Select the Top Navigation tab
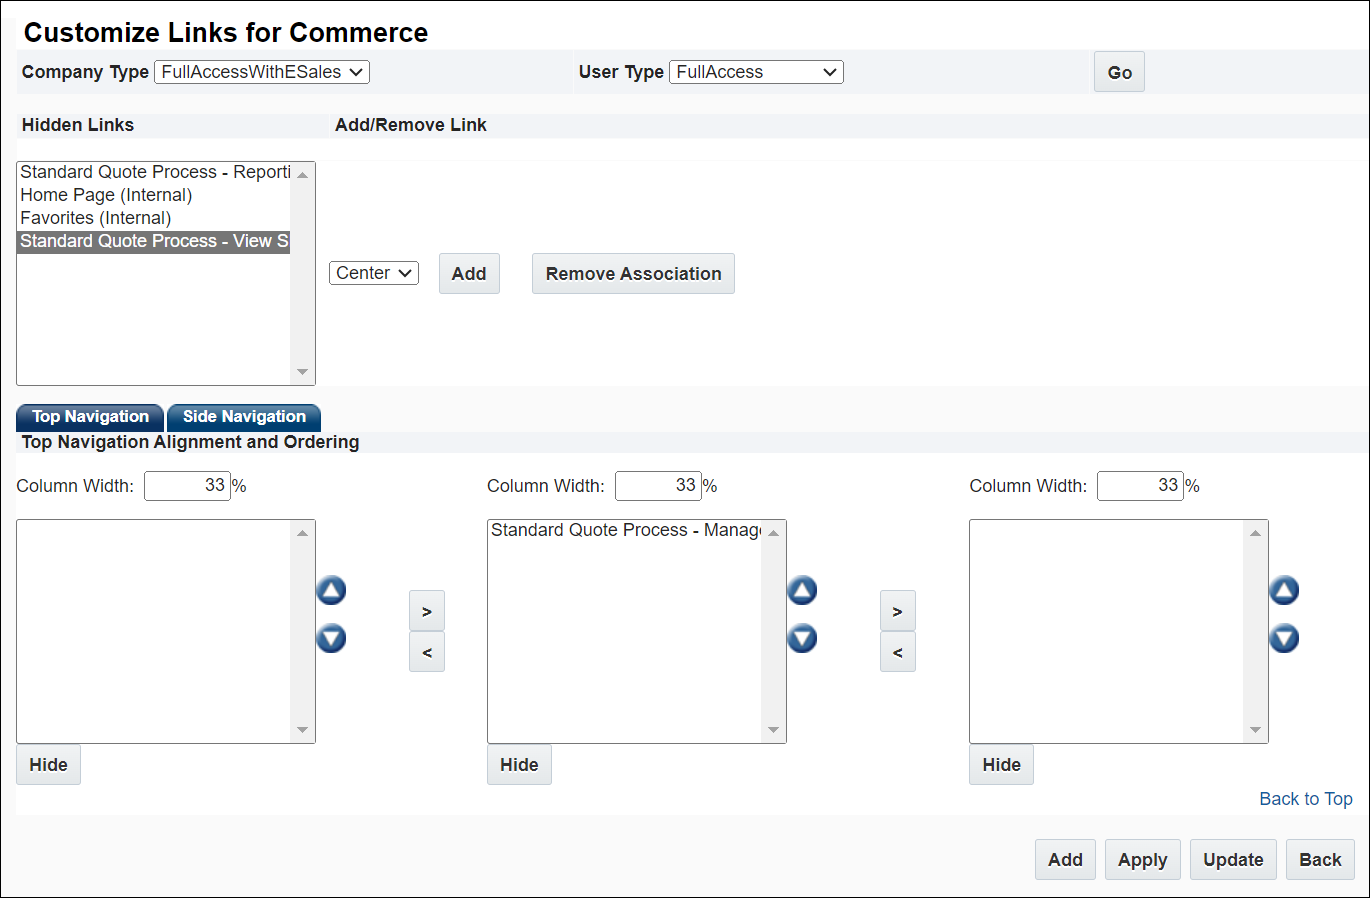Image resolution: width=1370 pixels, height=898 pixels. pyautogui.click(x=89, y=417)
